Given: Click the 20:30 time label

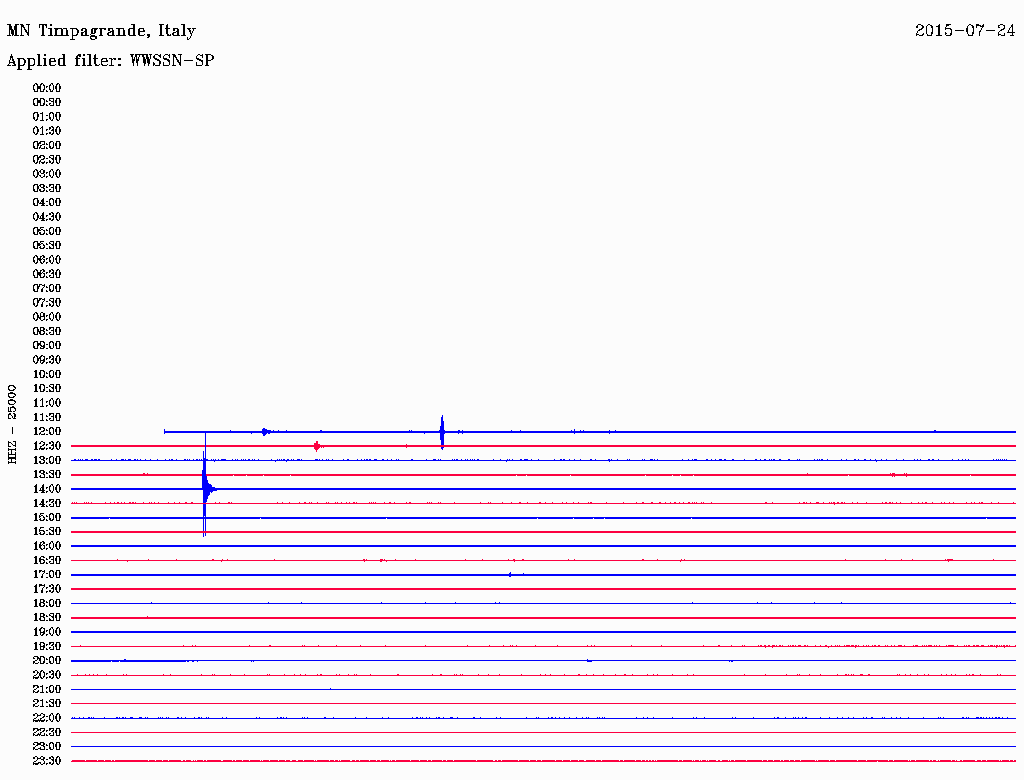Looking at the screenshot, I should click(46, 675).
